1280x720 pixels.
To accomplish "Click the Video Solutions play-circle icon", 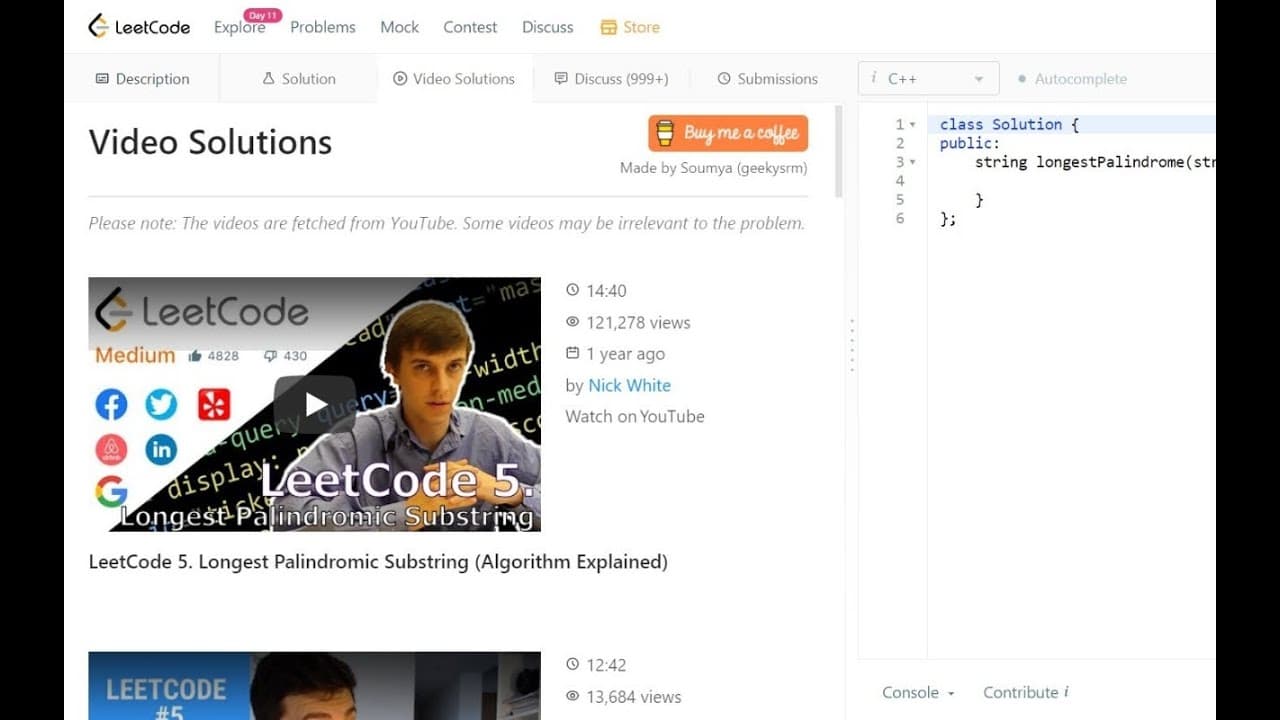I will tap(400, 78).
